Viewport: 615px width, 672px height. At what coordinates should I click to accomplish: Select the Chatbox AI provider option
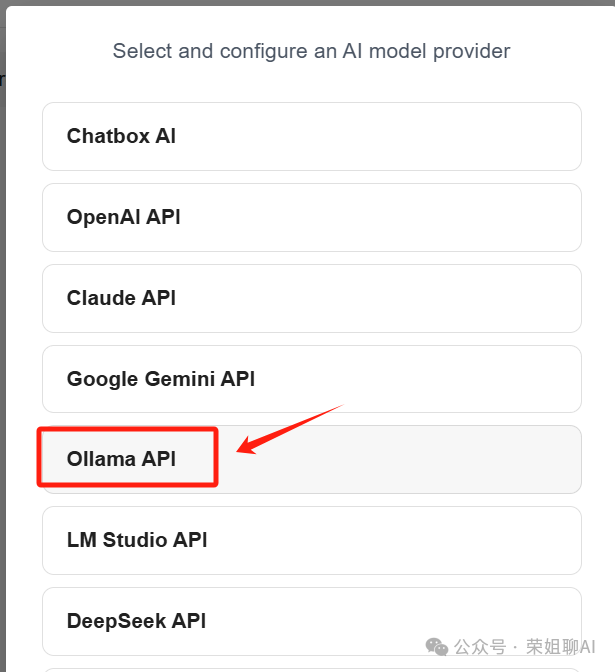312,136
